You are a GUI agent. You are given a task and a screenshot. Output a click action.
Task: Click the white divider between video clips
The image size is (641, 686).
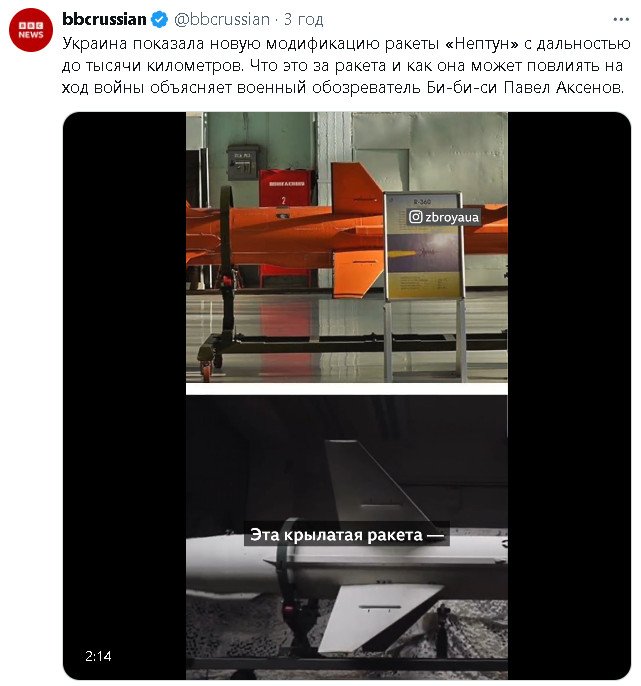347,389
